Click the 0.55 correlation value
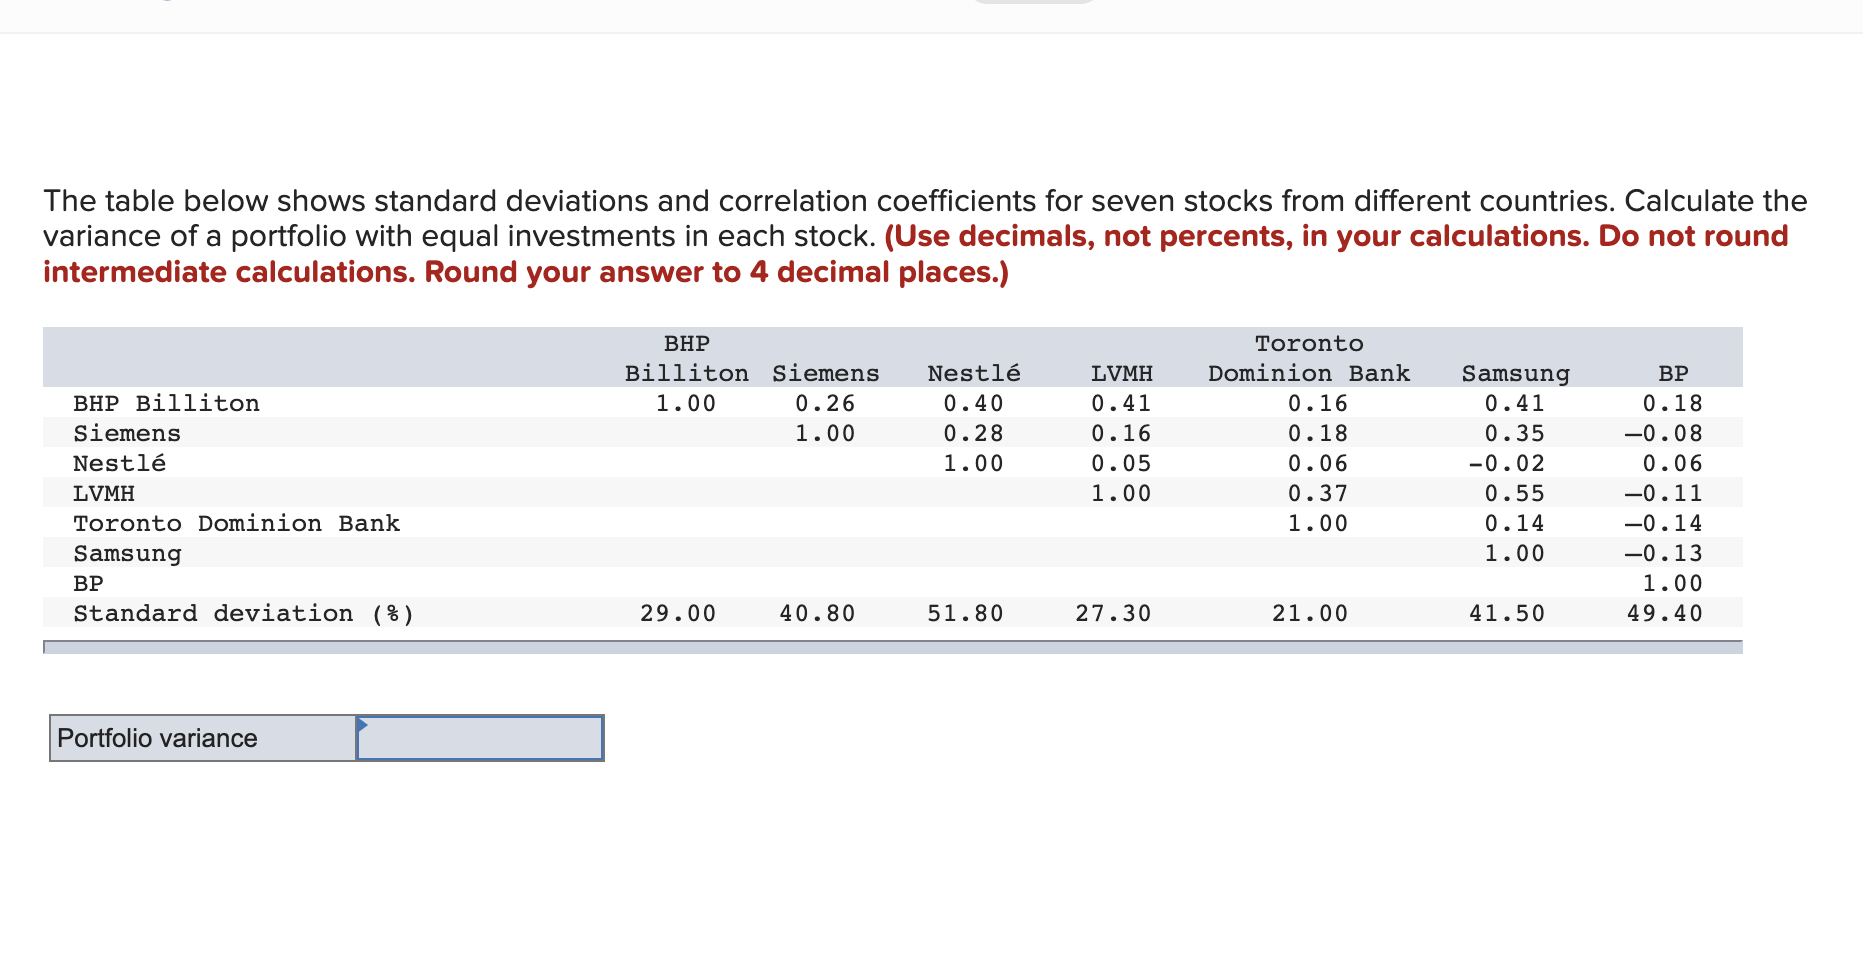This screenshot has height=964, width=1863. click(1514, 493)
